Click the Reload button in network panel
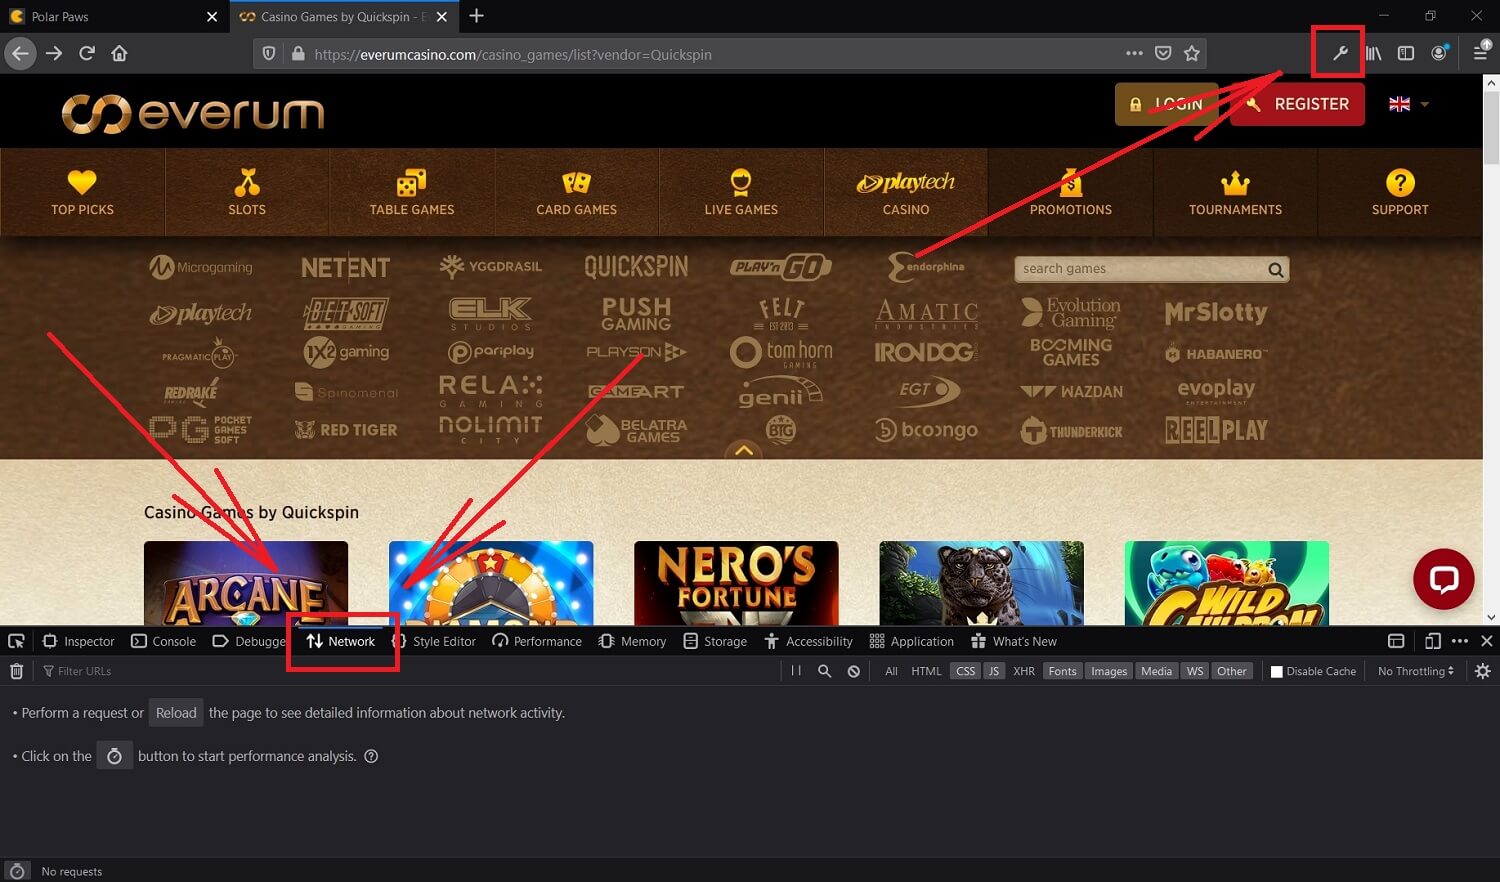The width and height of the screenshot is (1500, 882). tap(176, 713)
